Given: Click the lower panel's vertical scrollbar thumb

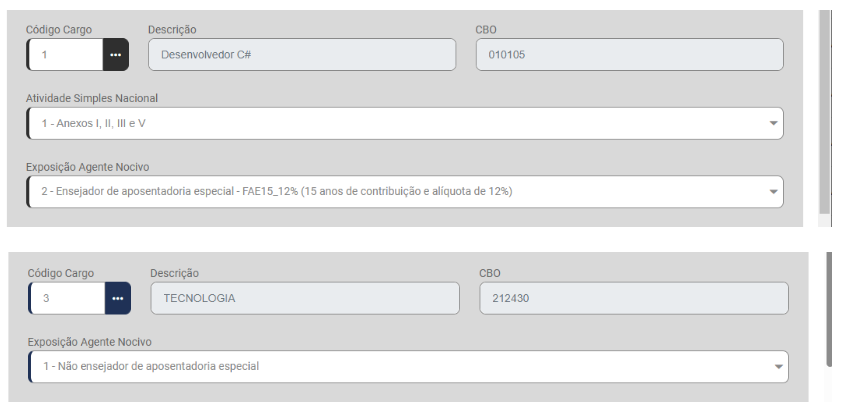Looking at the screenshot, I should [829, 310].
